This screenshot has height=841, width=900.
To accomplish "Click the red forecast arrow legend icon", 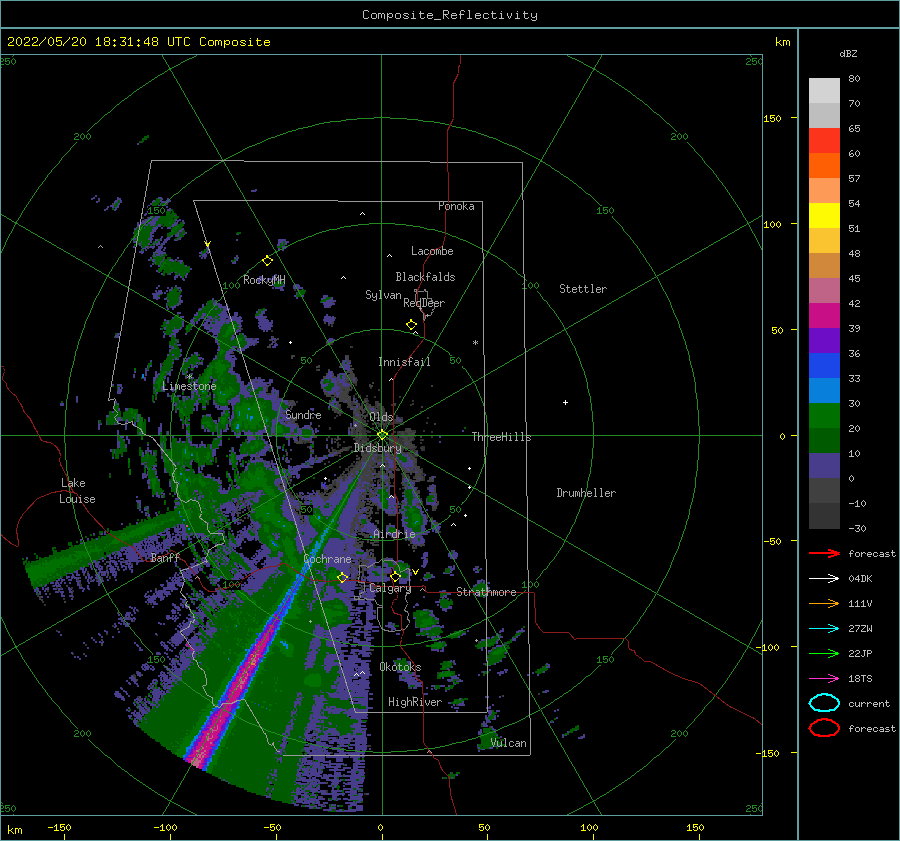I will [824, 553].
